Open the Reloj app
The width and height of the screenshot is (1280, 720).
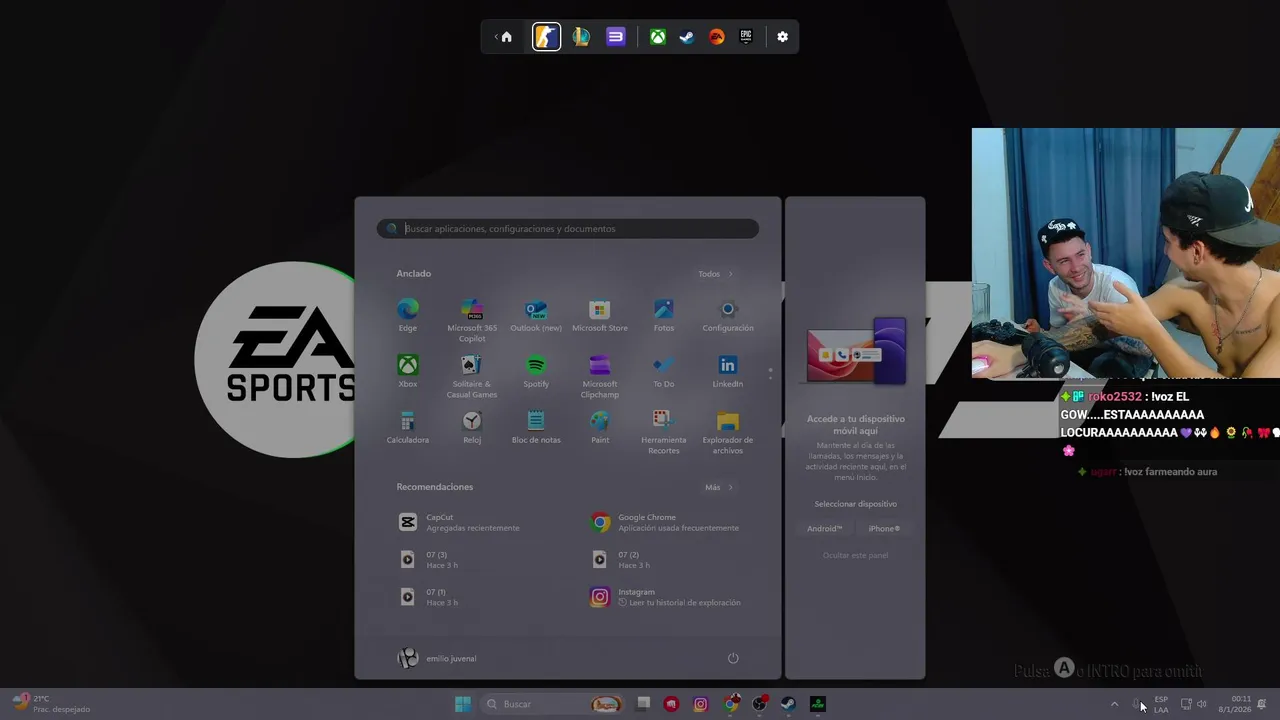pyautogui.click(x=472, y=427)
